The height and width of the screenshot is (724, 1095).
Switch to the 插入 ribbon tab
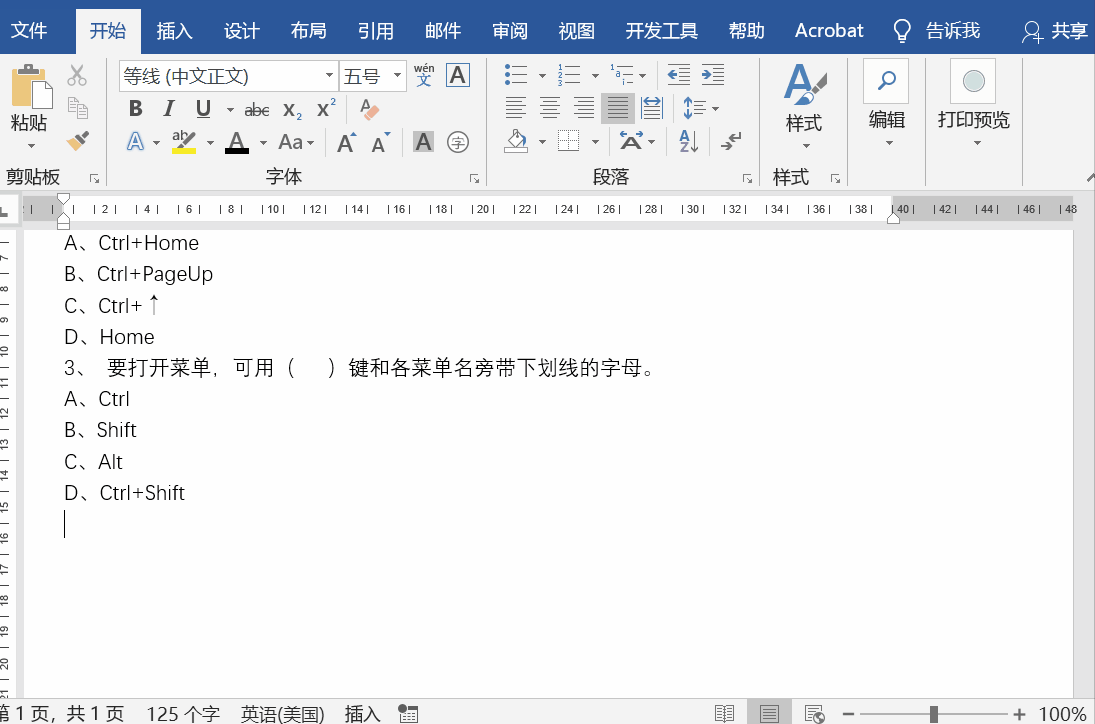175,30
